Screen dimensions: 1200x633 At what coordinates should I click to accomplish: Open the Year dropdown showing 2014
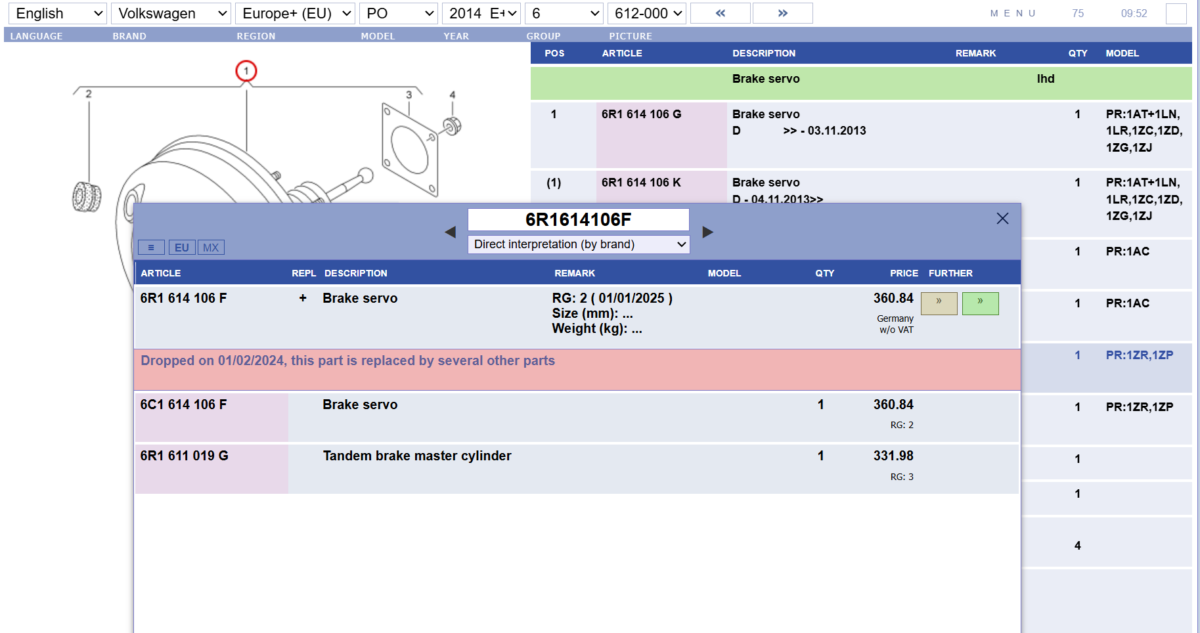click(x=482, y=13)
